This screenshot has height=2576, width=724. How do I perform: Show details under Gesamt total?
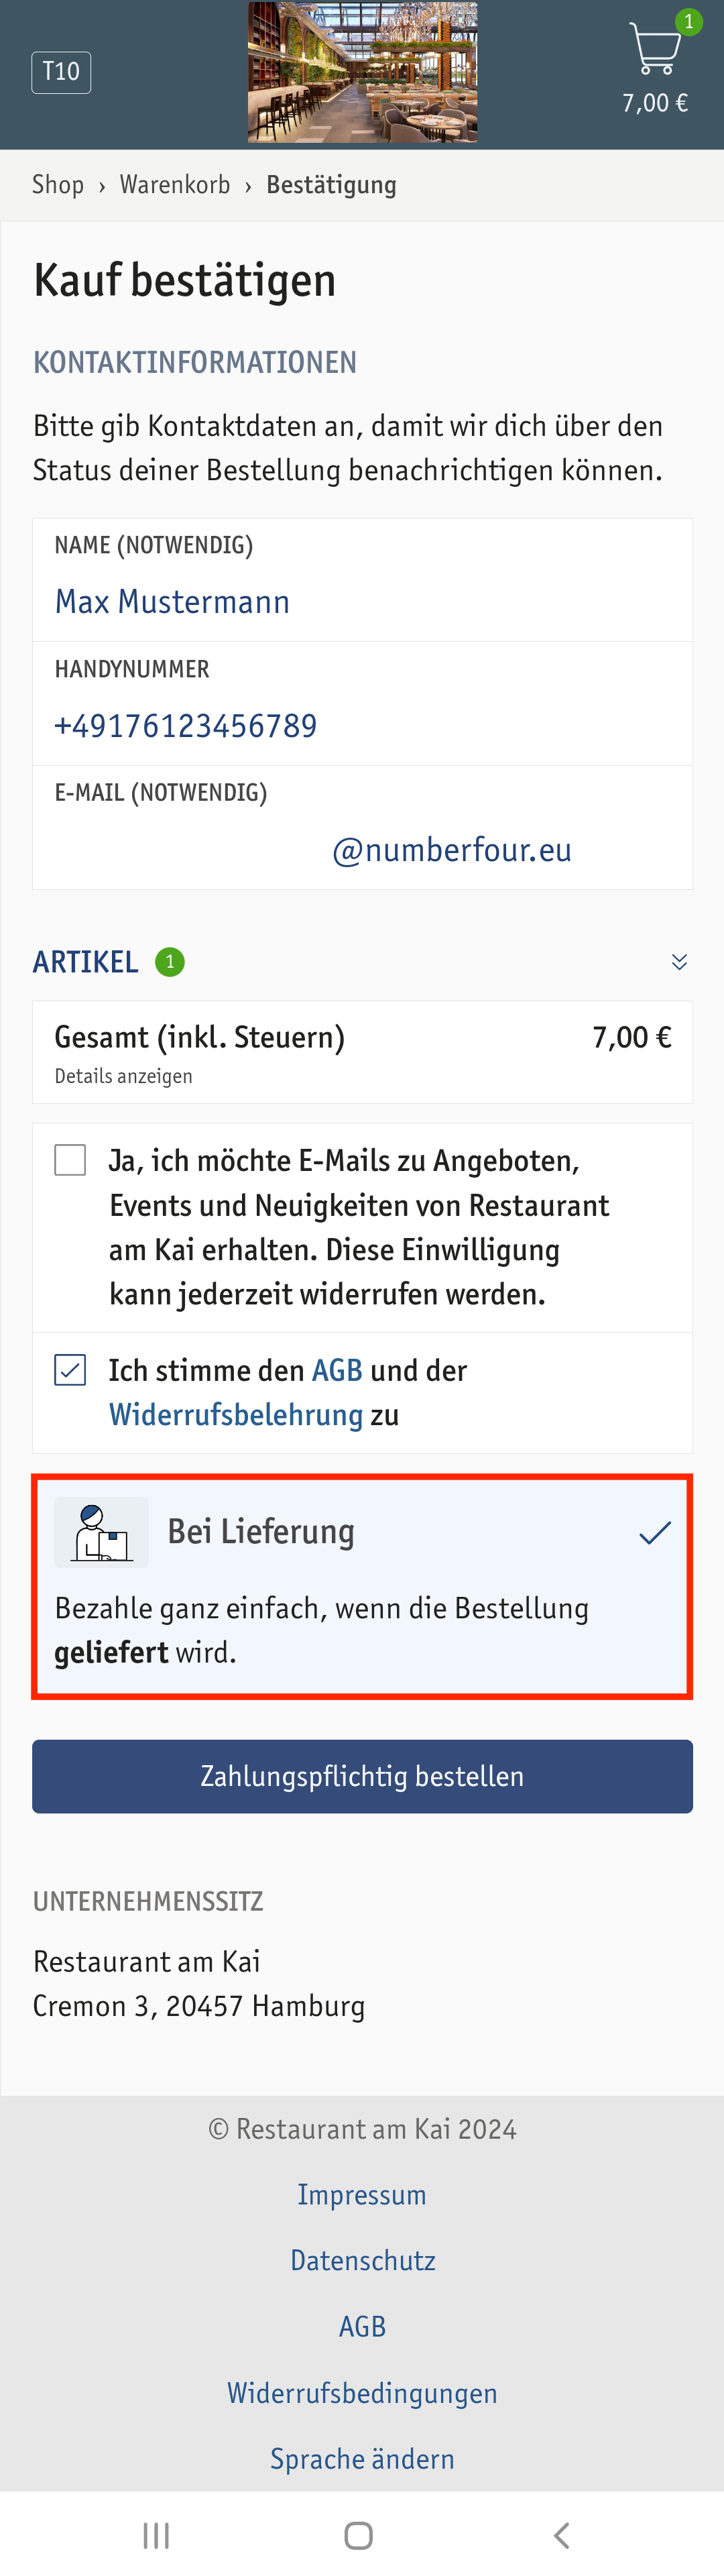click(124, 1076)
